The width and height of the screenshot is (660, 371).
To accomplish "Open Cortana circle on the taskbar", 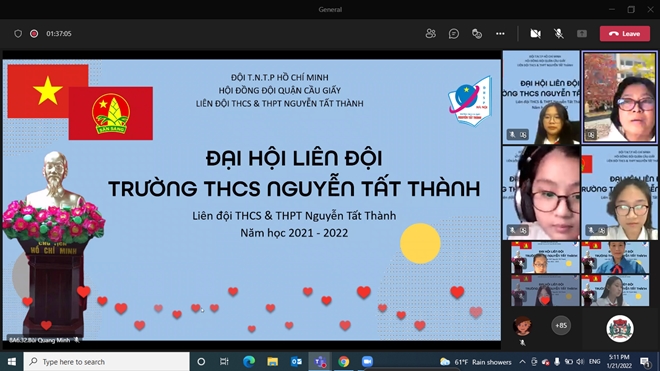I will pyautogui.click(x=201, y=362).
